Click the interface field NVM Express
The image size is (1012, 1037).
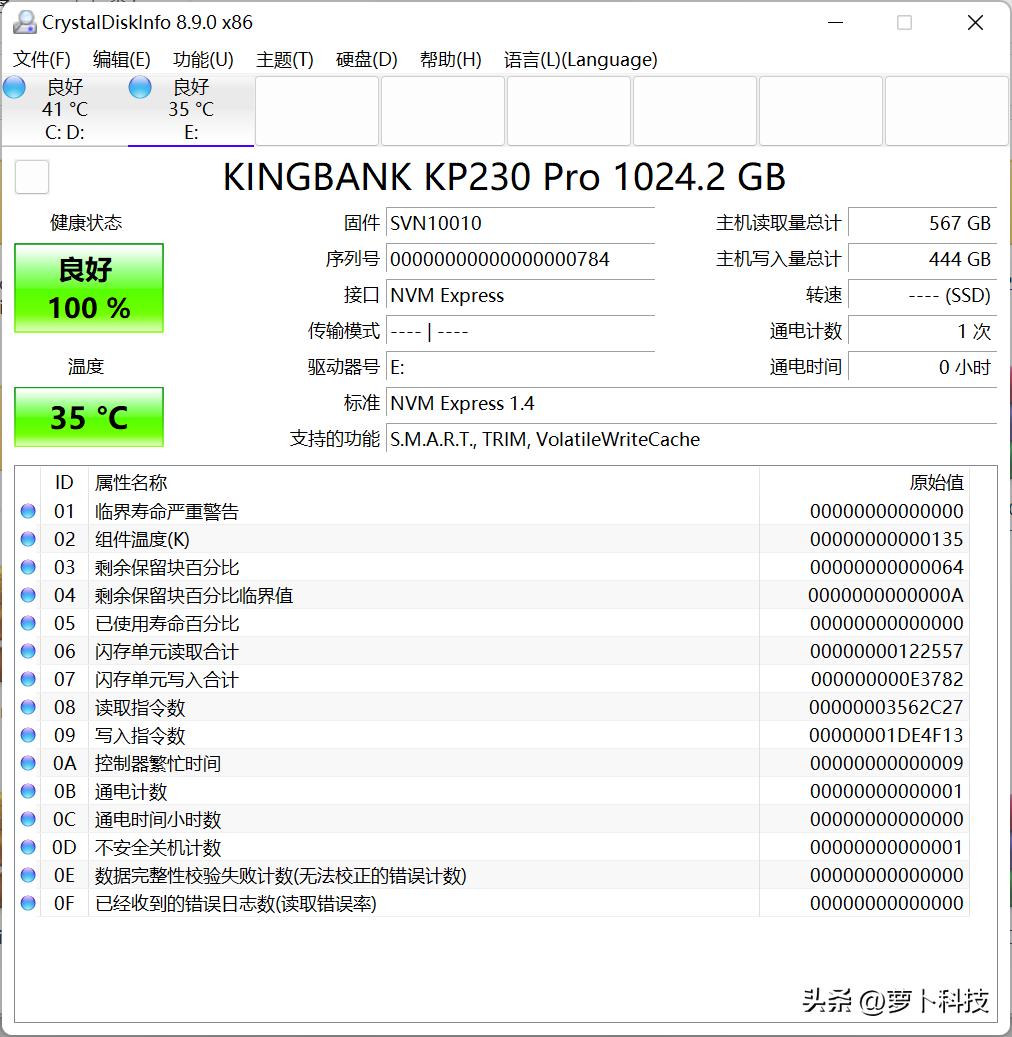[x=520, y=295]
